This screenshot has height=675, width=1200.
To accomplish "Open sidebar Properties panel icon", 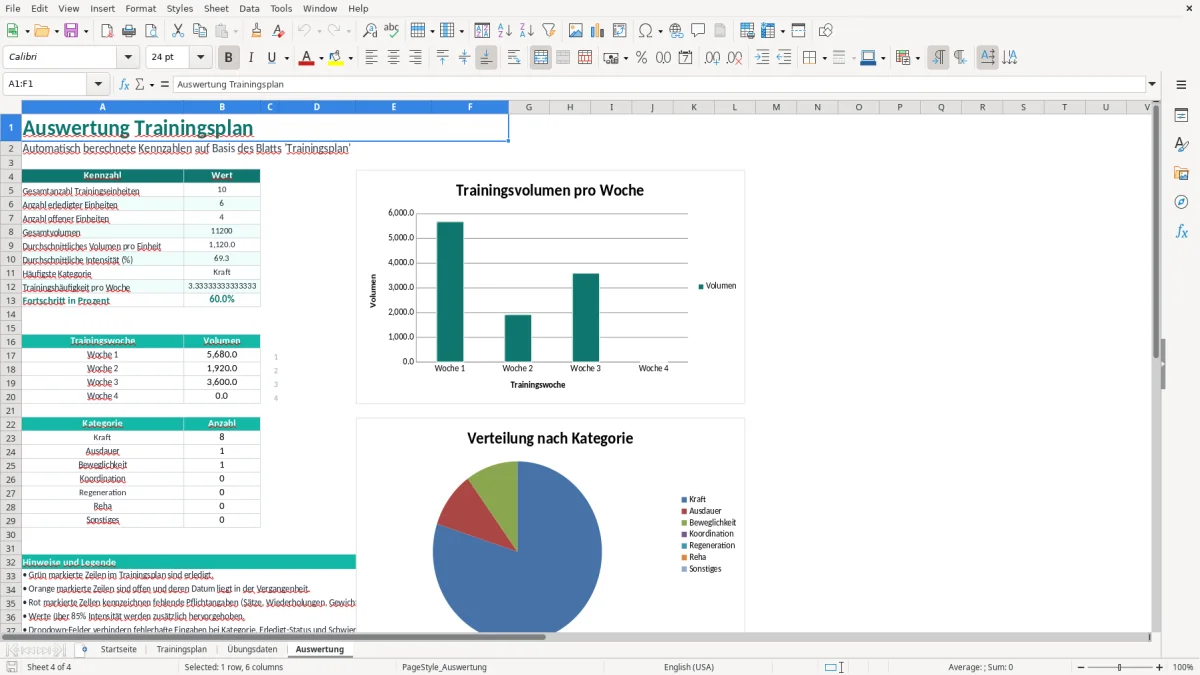I will tap(1181, 116).
